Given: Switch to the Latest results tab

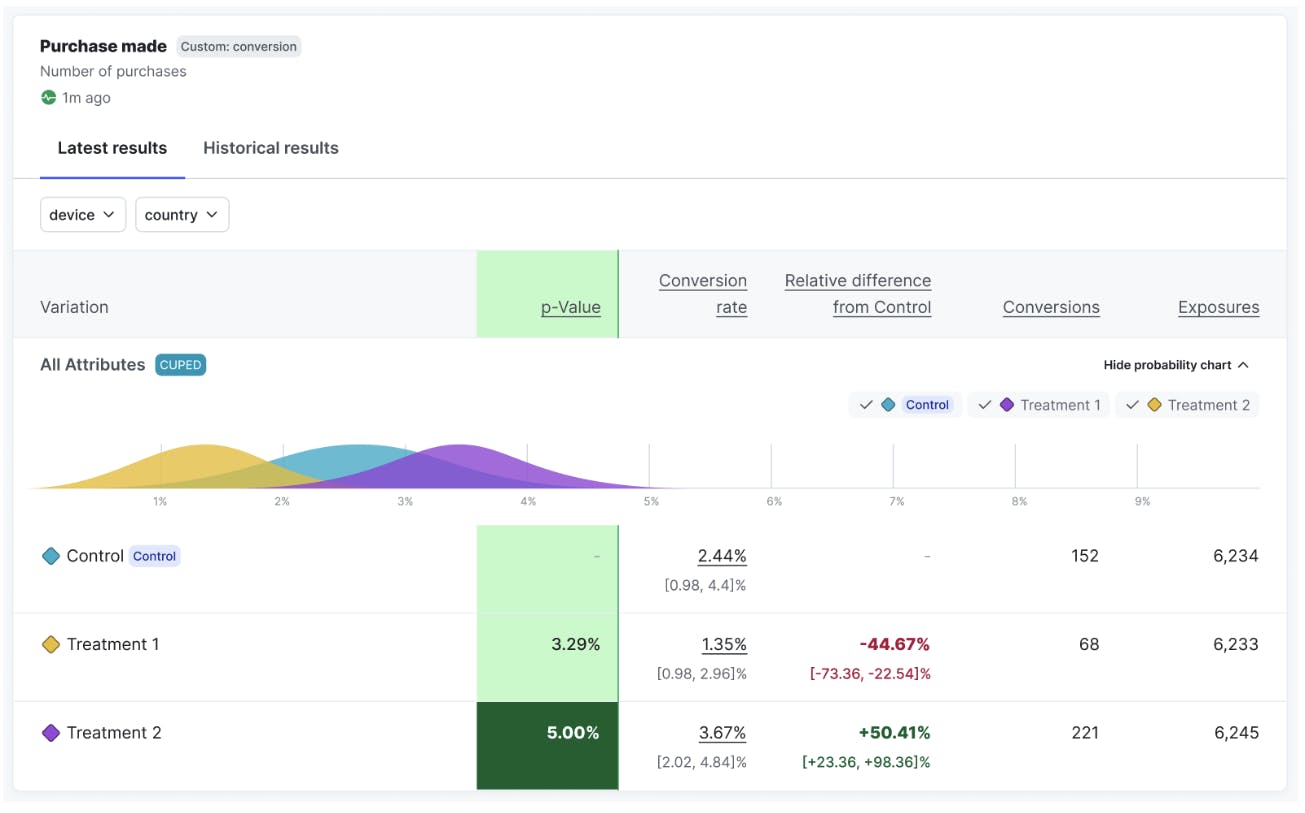Looking at the screenshot, I should click(x=112, y=148).
